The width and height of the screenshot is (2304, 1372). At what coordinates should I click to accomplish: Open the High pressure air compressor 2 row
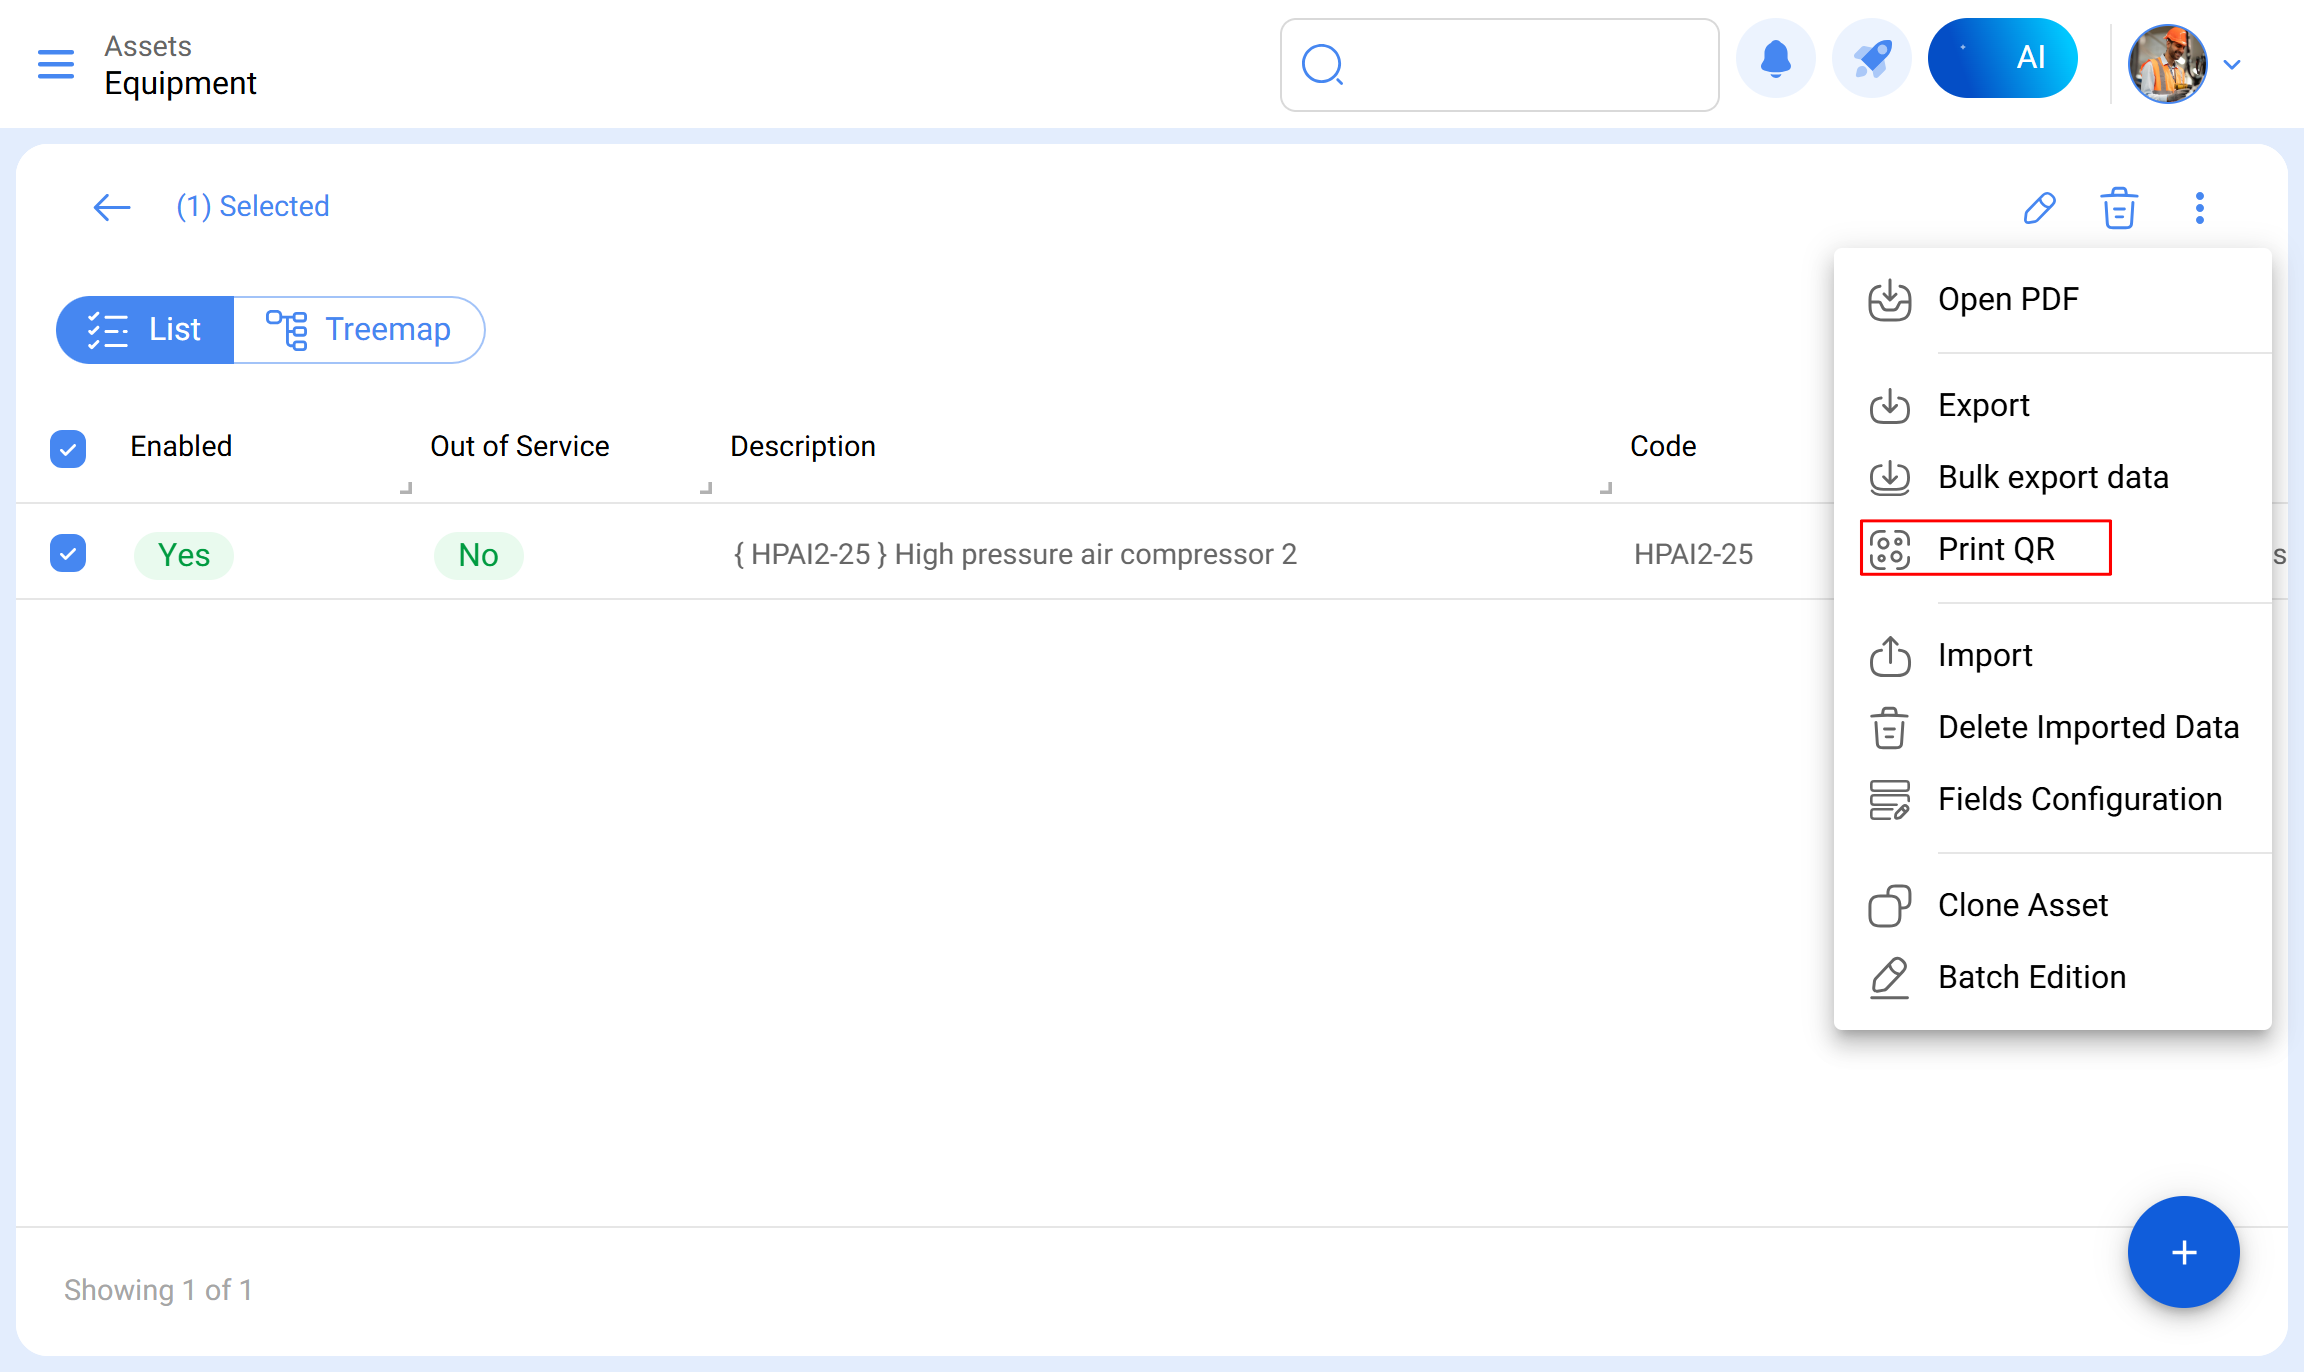1014,554
